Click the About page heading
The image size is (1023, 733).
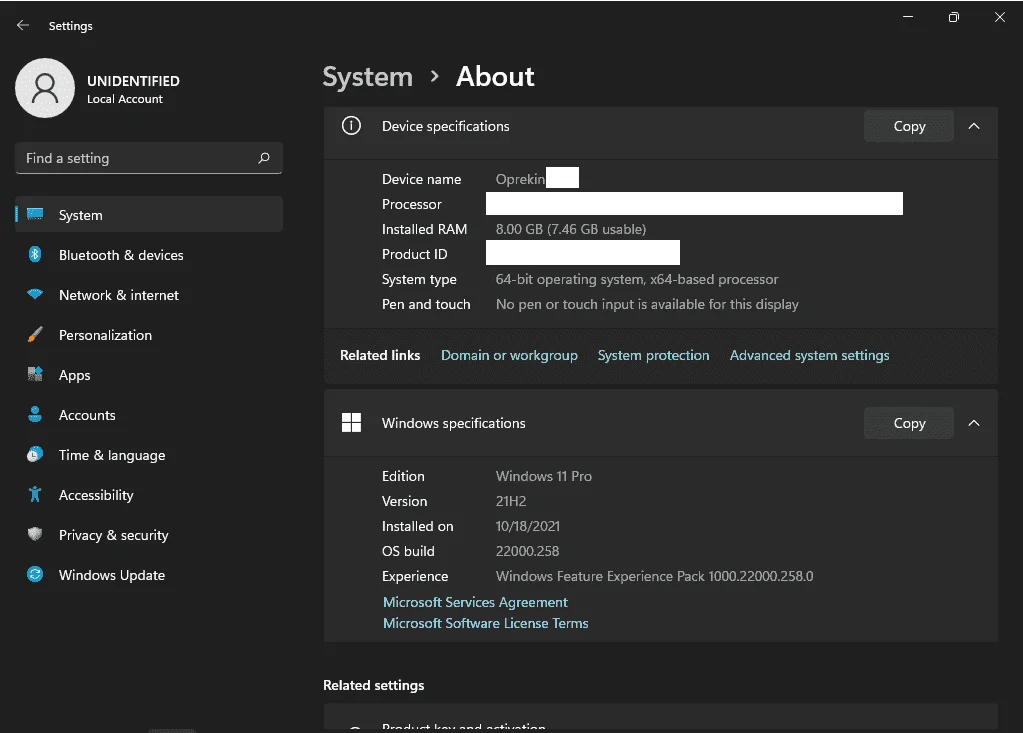pos(495,76)
